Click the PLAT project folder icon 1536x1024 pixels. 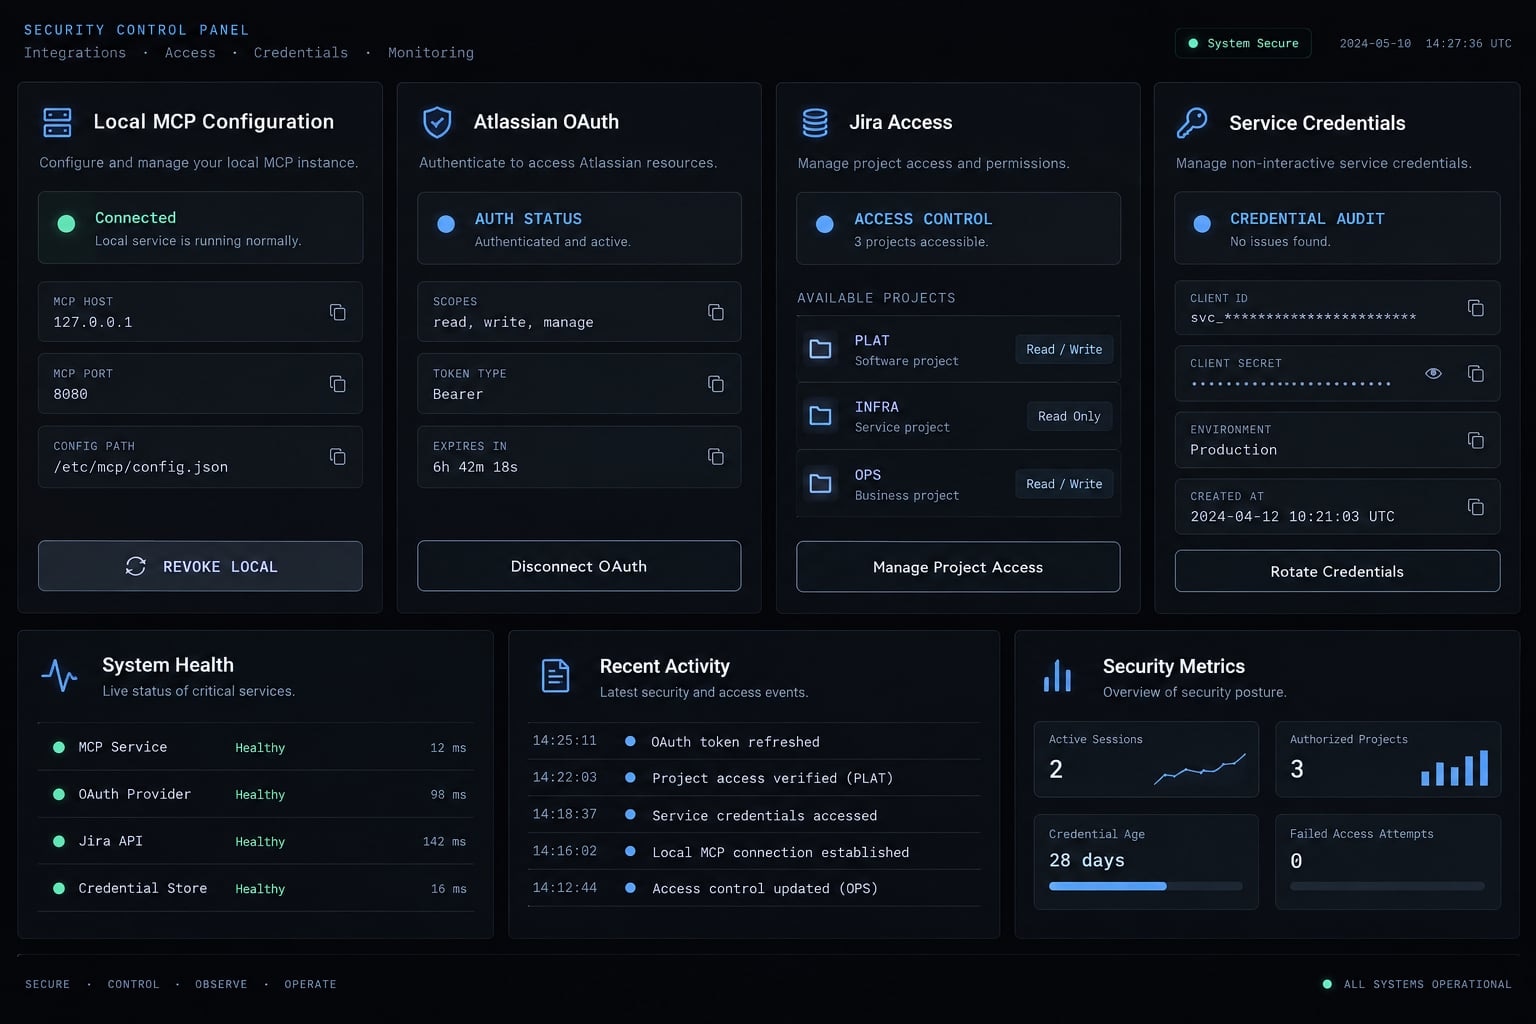(x=820, y=349)
